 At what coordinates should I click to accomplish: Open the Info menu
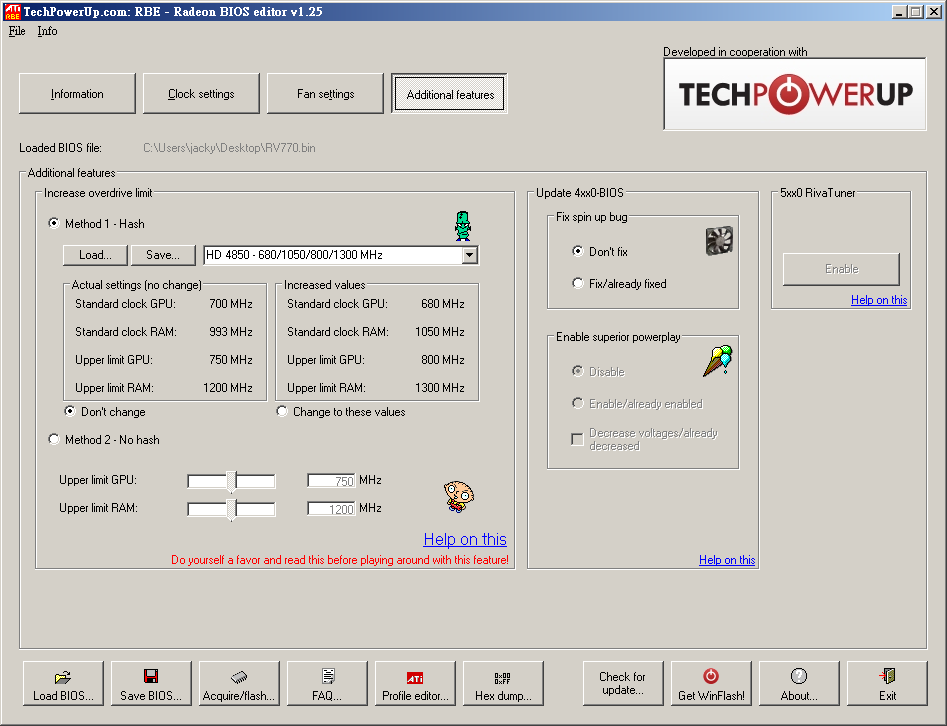point(47,31)
